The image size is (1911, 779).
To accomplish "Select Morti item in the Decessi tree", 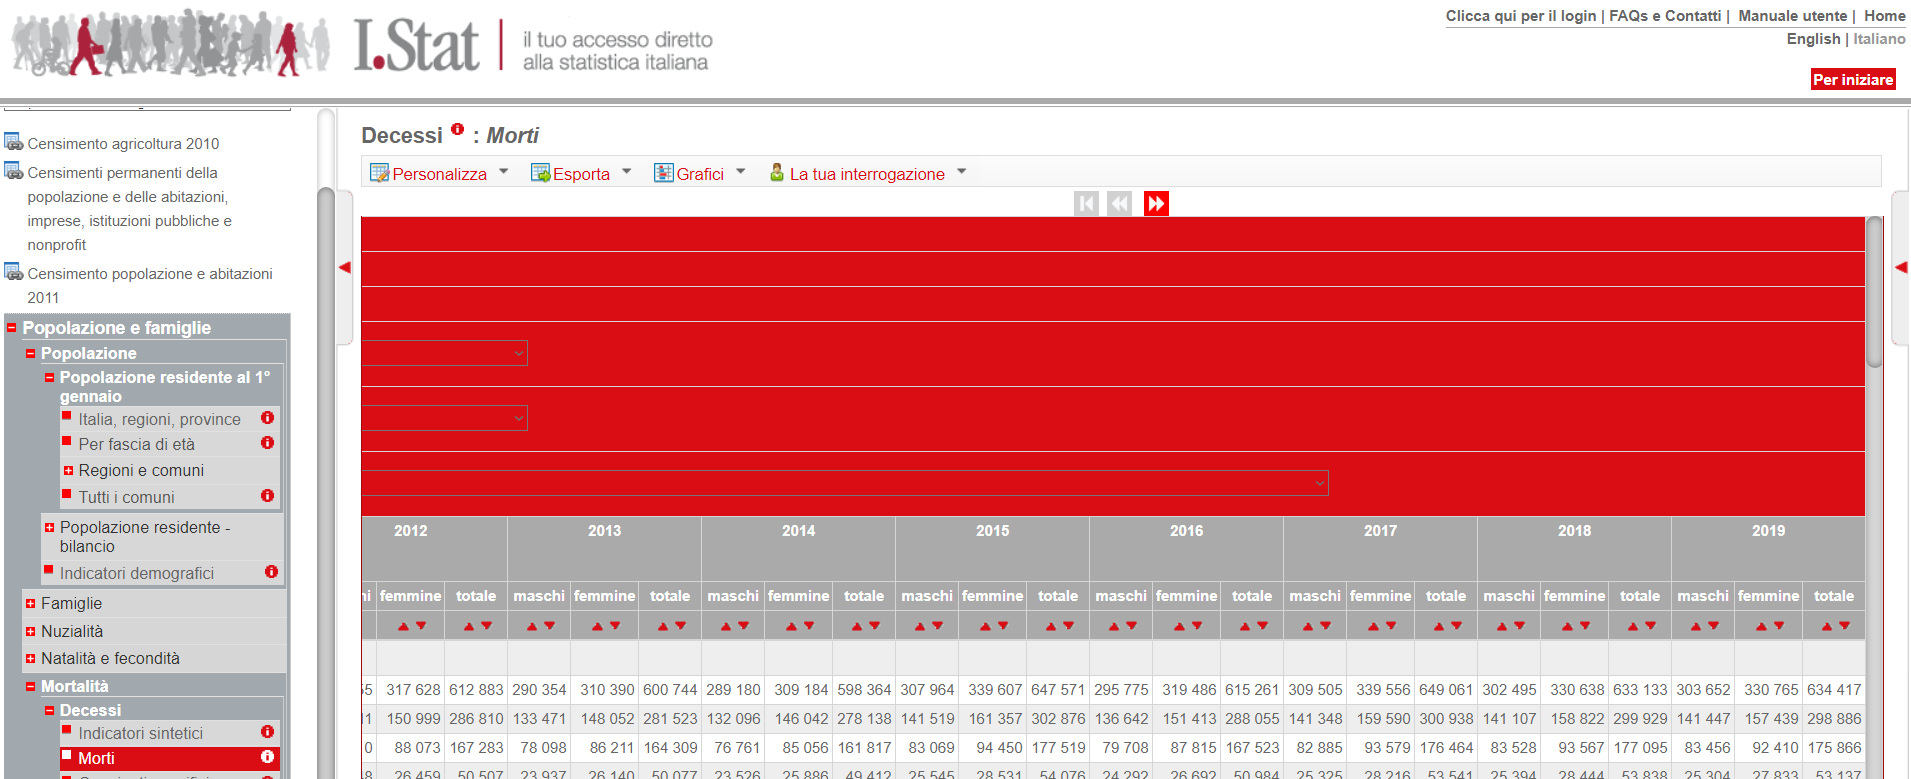I will click(96, 759).
